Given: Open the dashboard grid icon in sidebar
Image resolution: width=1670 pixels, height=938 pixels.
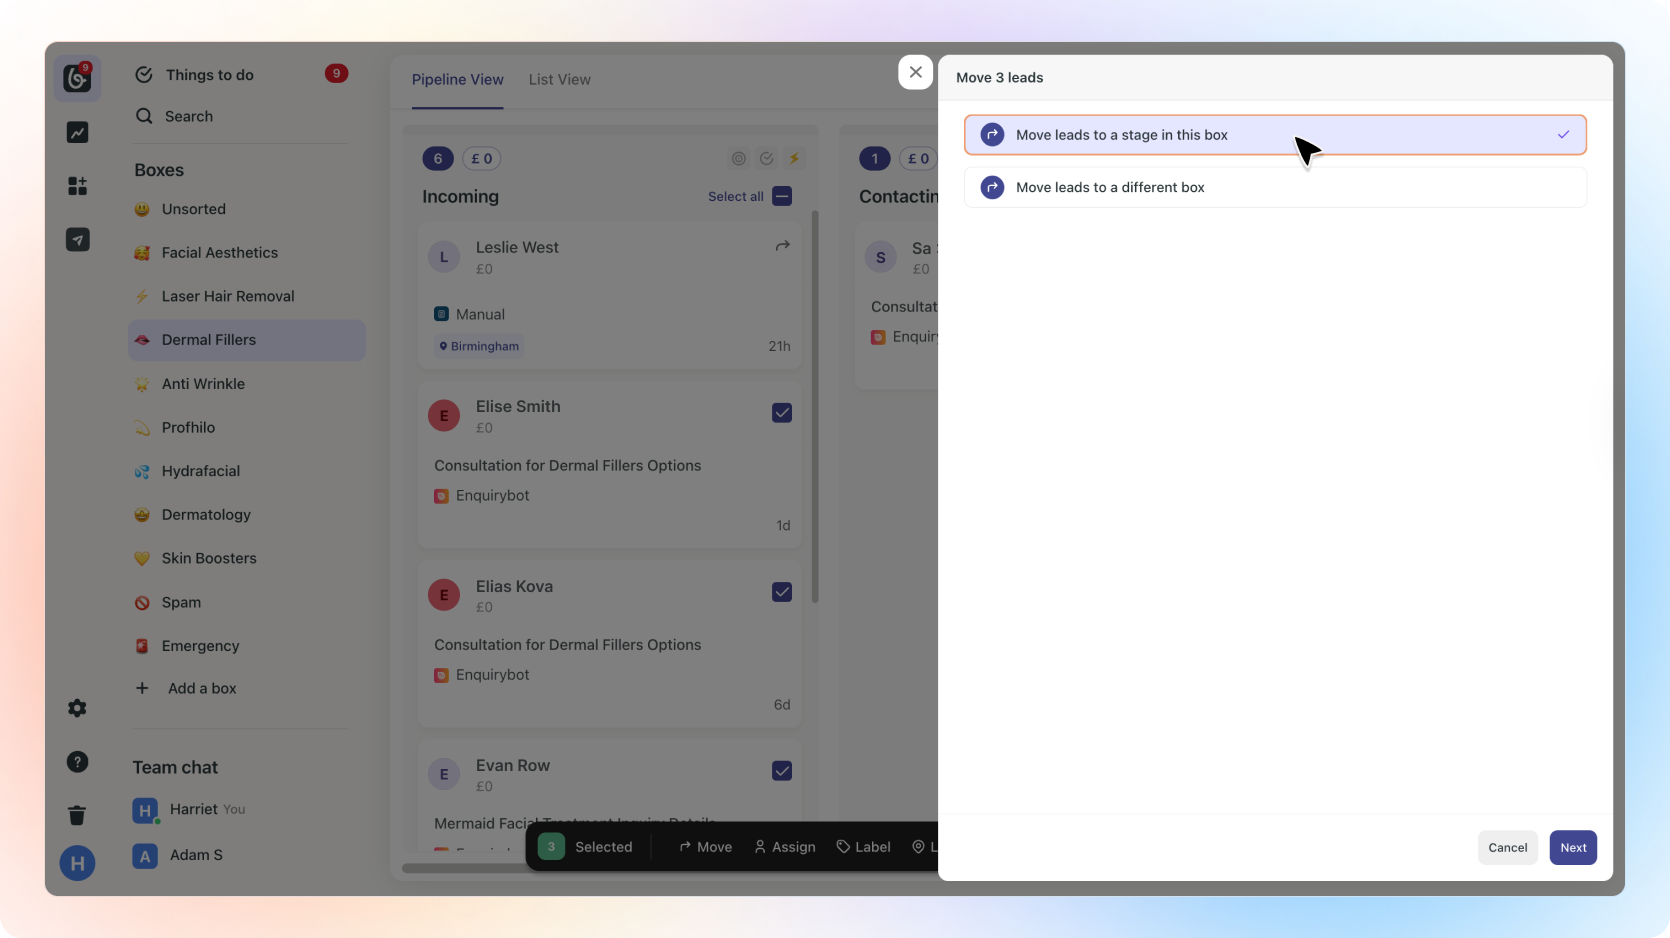Looking at the screenshot, I should coord(77,186).
